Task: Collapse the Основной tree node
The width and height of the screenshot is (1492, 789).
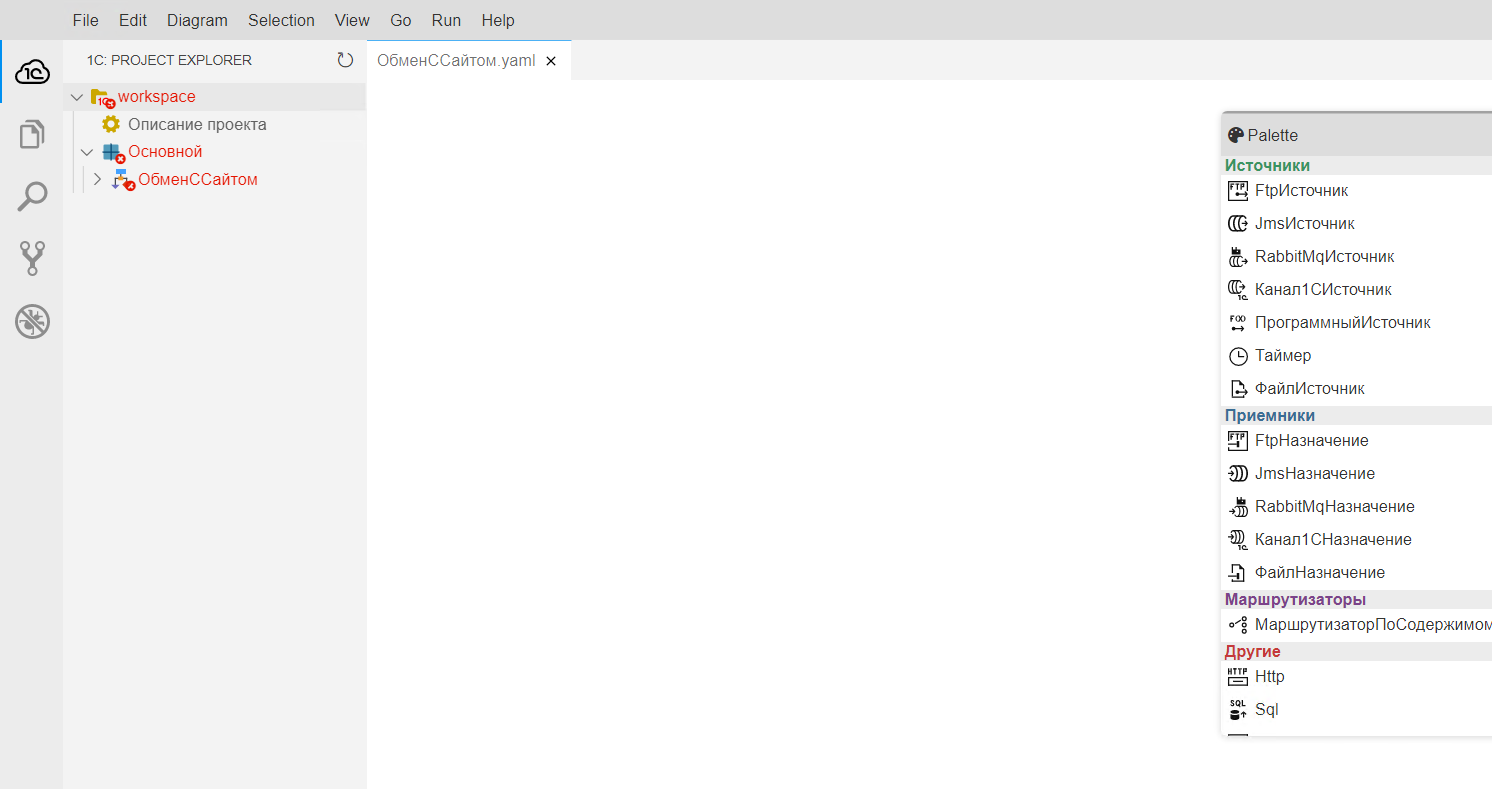Action: 87,152
